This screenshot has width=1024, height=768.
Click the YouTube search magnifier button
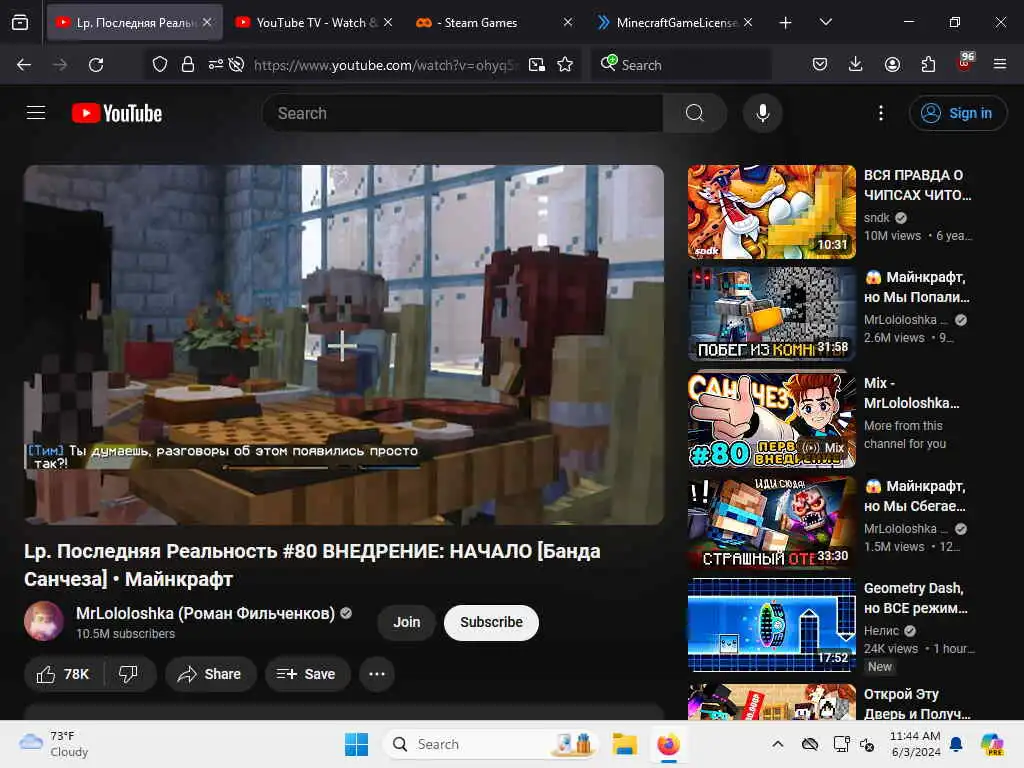[x=694, y=113]
